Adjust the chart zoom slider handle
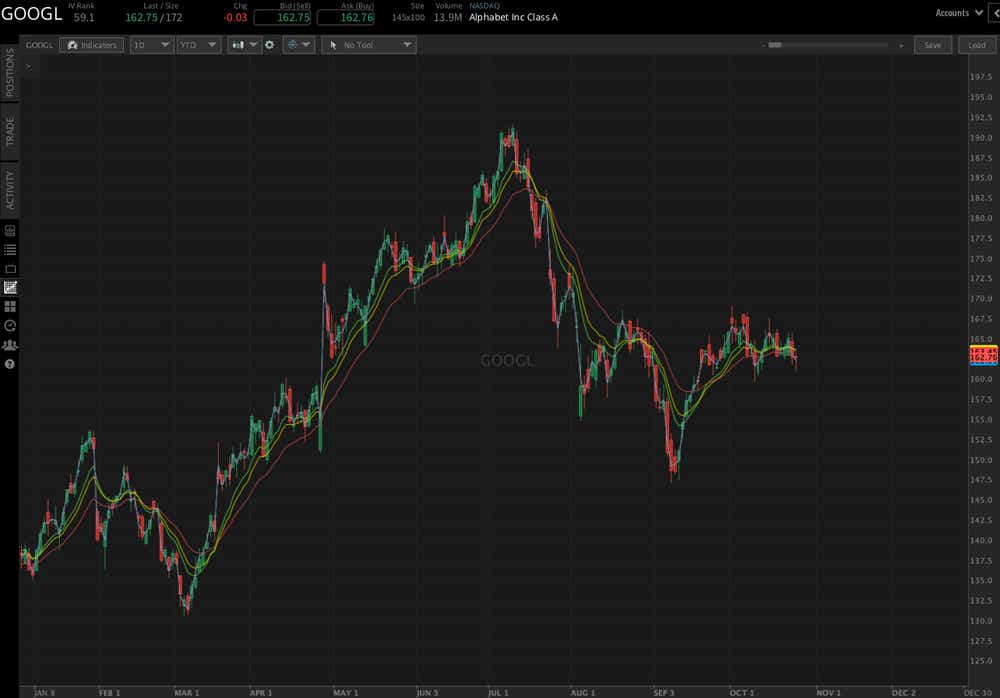 (774, 45)
